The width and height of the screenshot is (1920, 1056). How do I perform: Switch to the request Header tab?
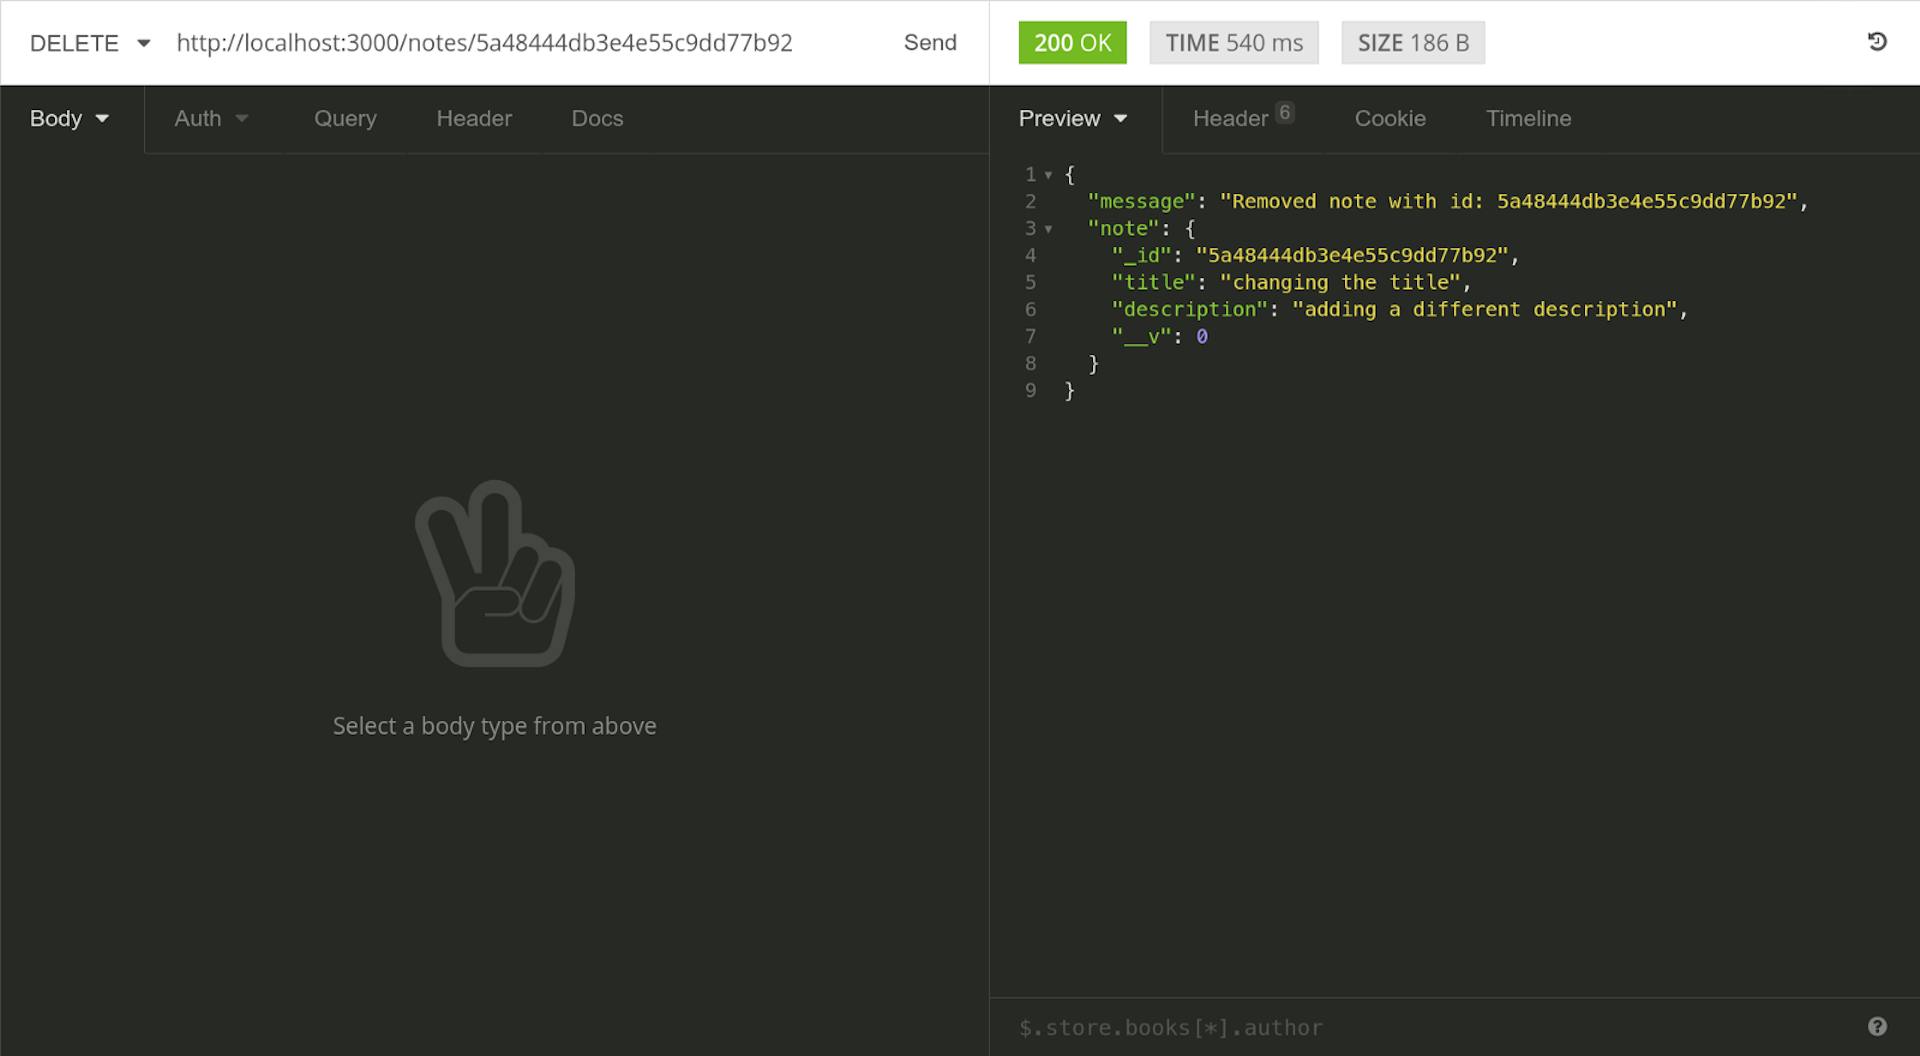473,119
